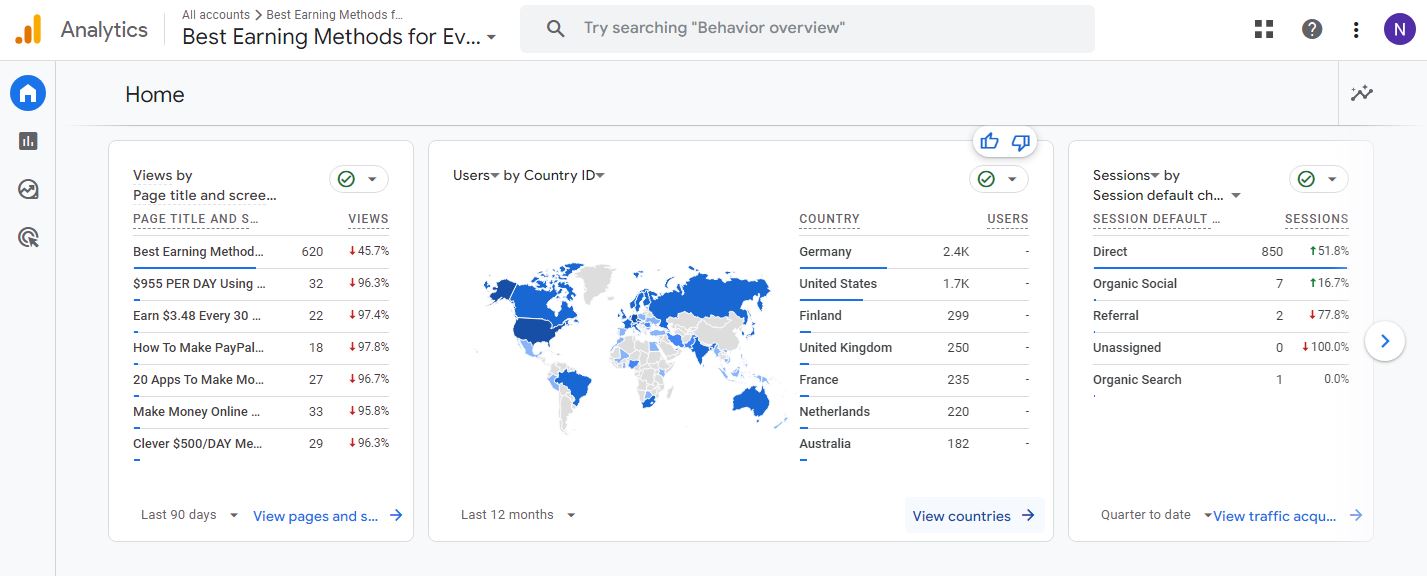Open the Home icon in sidebar
1427x576 pixels.
[28, 94]
